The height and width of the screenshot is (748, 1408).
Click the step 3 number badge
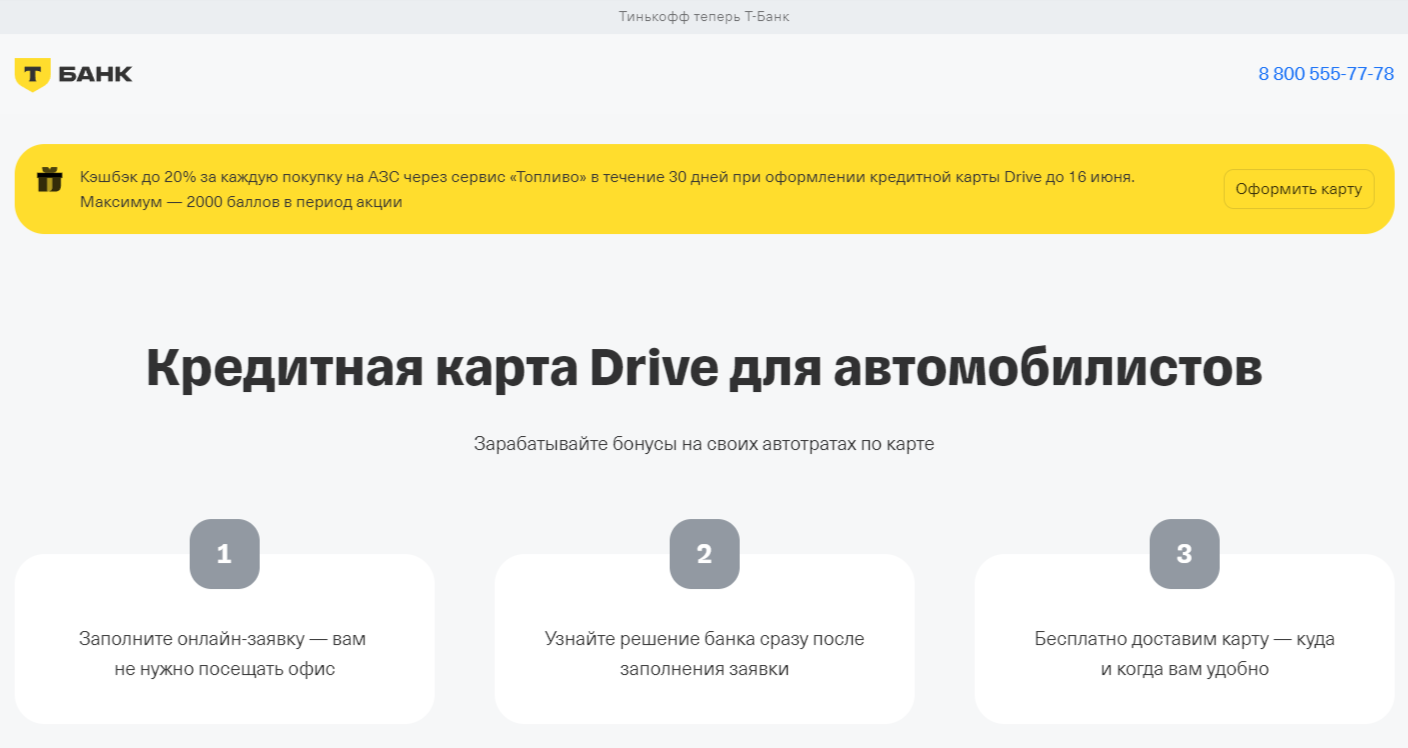(1184, 554)
